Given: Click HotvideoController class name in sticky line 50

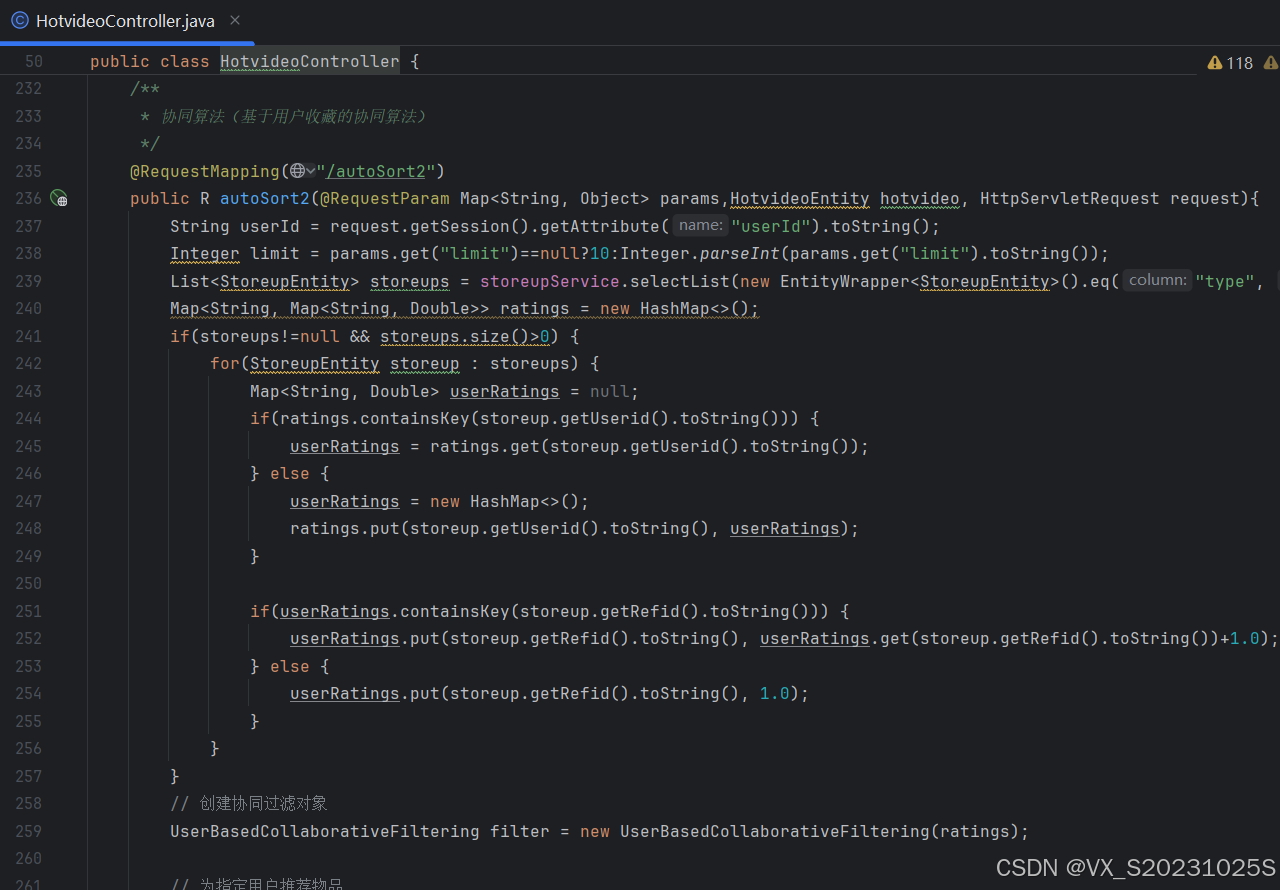Looking at the screenshot, I should [x=309, y=62].
